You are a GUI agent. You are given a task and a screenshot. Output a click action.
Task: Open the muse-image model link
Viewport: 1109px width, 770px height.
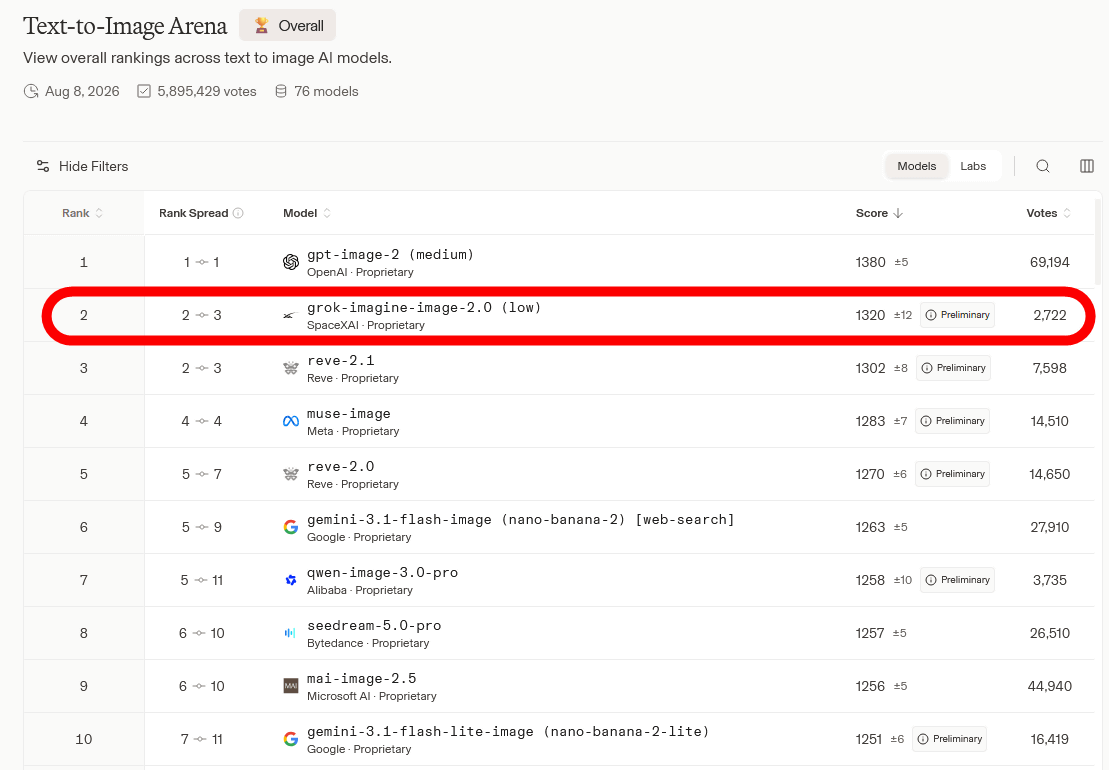coord(349,414)
